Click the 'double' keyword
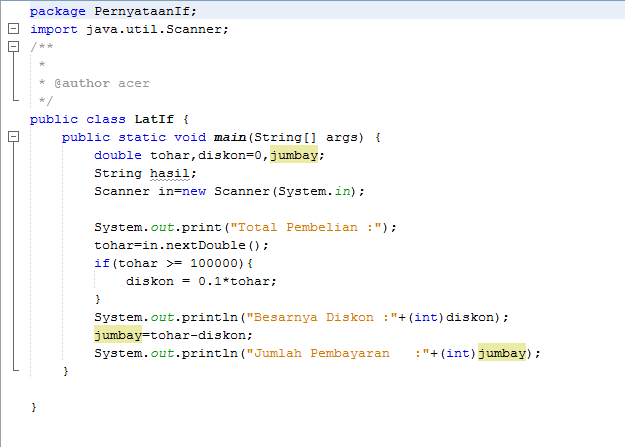The width and height of the screenshot is (625, 447). pos(118,155)
